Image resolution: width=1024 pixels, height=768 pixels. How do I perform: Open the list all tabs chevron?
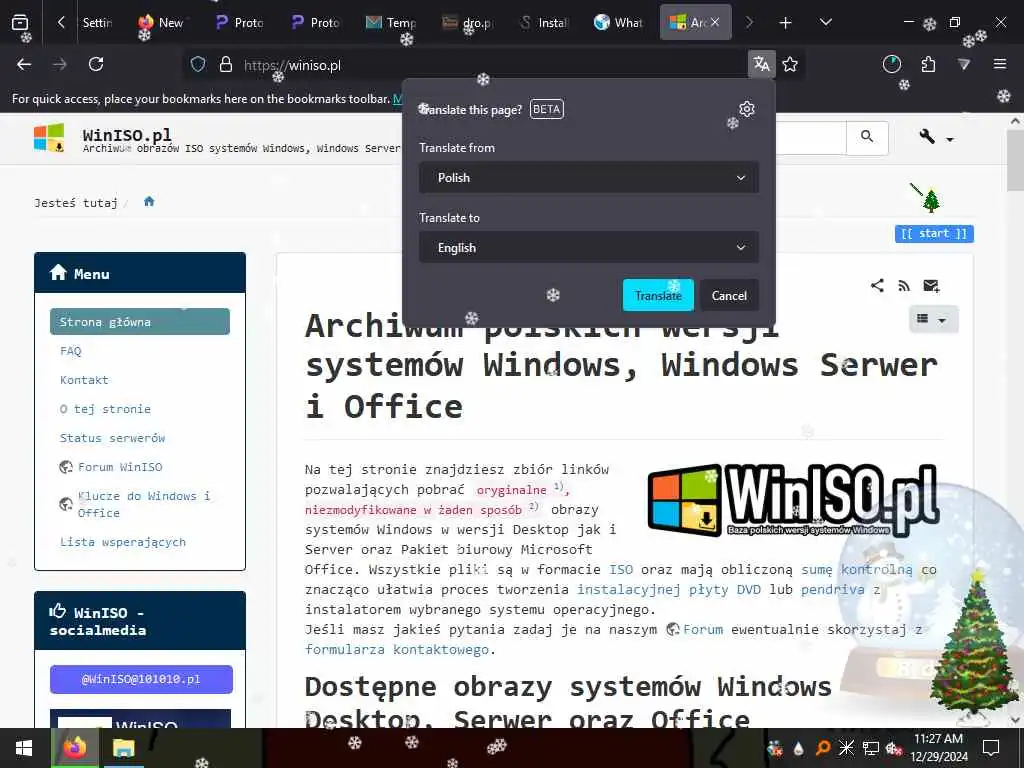825,22
